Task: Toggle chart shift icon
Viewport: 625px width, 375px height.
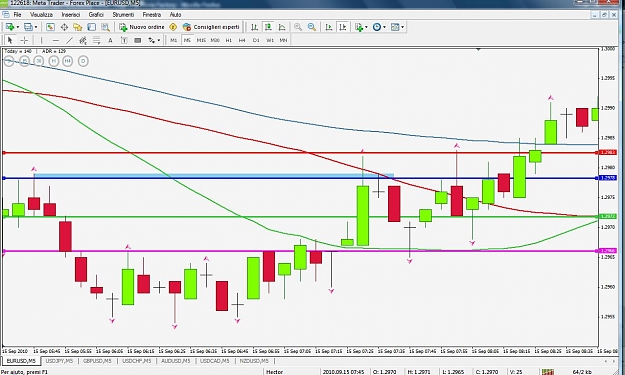Action: (x=342, y=27)
